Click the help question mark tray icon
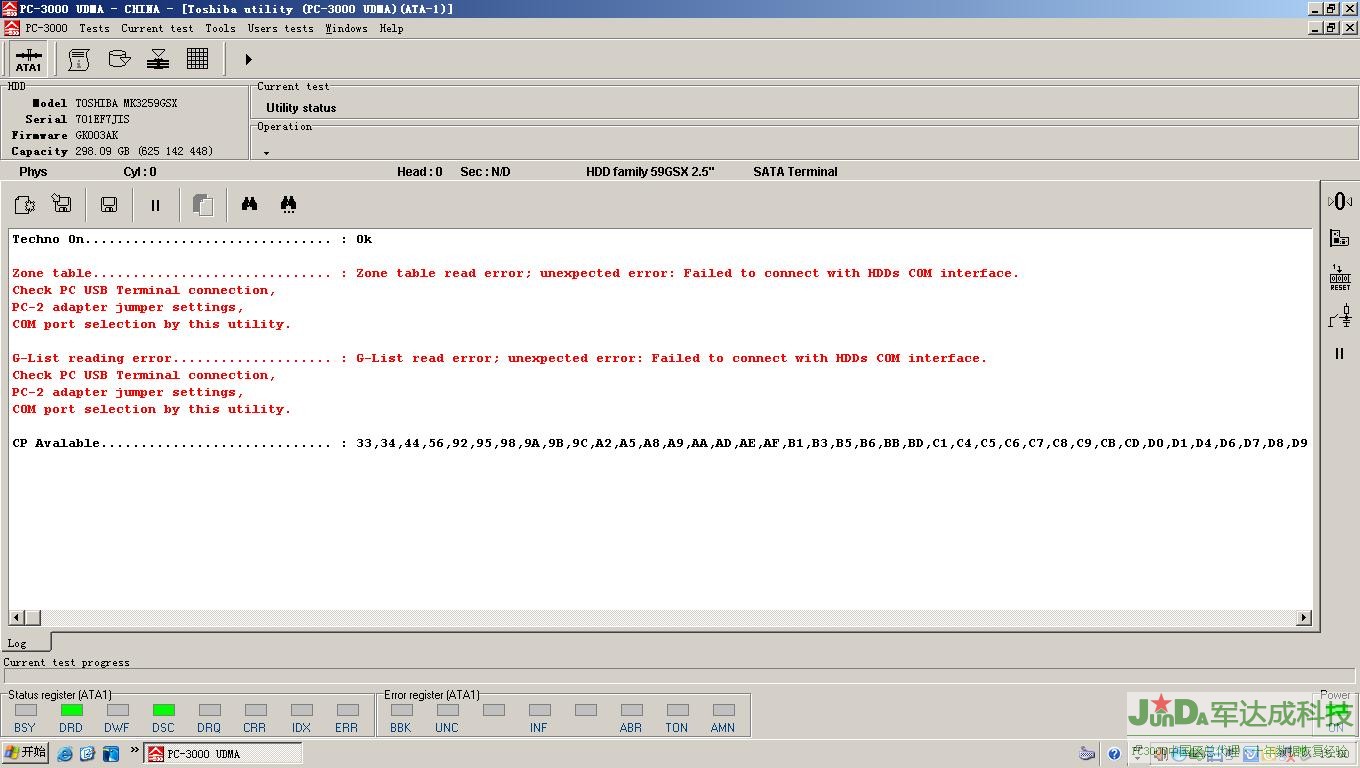 [x=1114, y=754]
